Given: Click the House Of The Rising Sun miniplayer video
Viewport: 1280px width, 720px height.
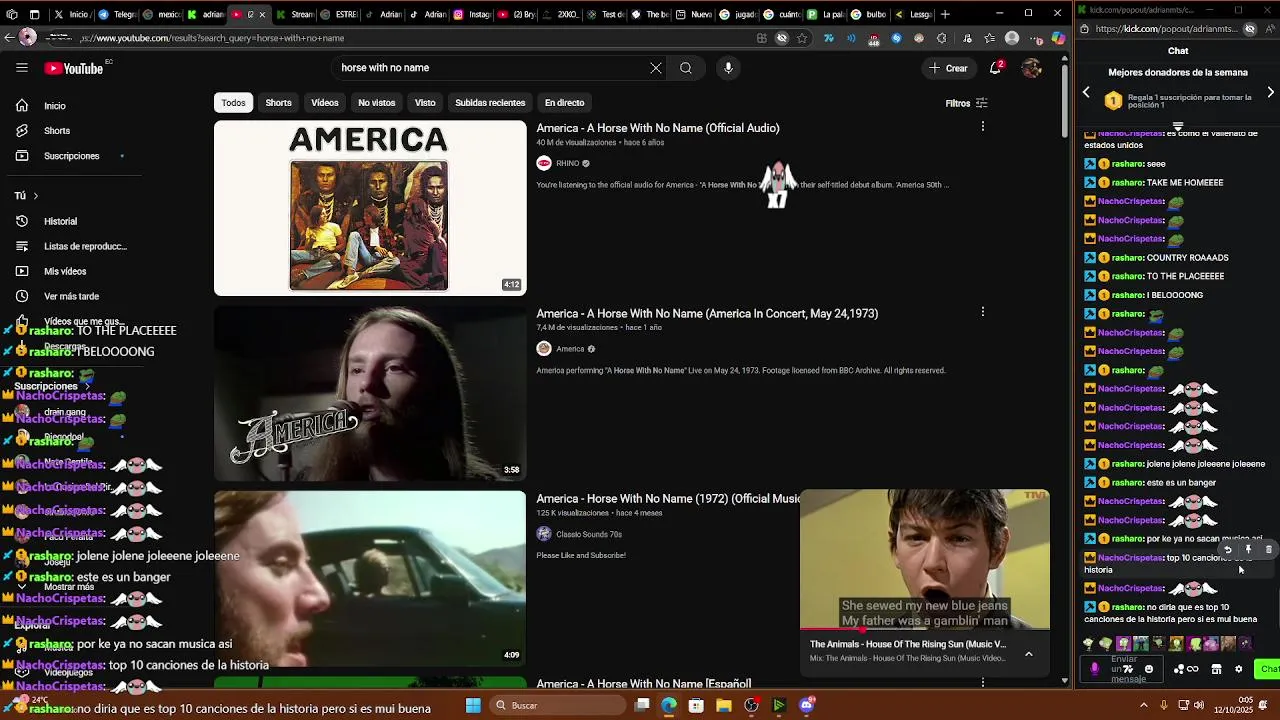Looking at the screenshot, I should tap(925, 560).
